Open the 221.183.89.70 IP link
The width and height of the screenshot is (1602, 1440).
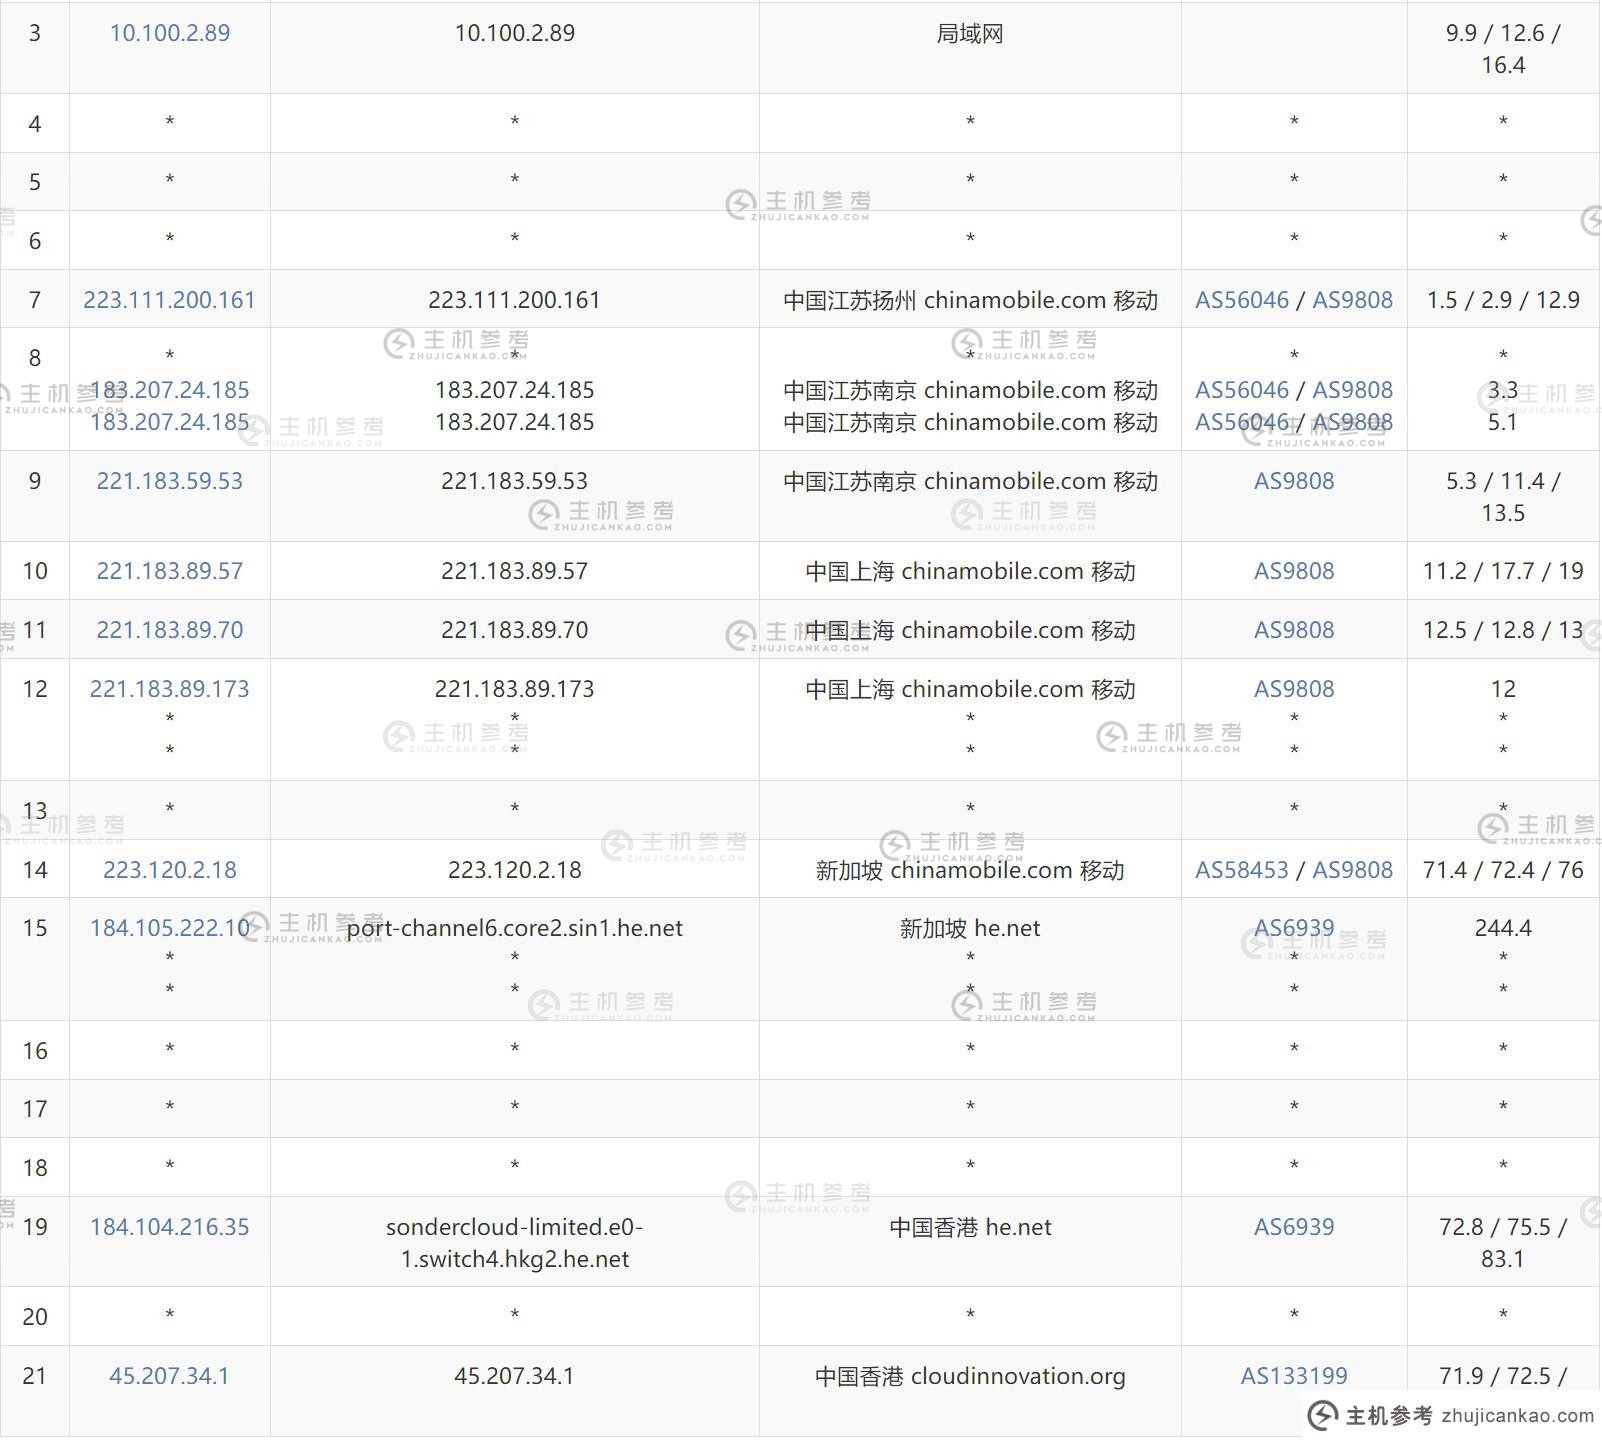pyautogui.click(x=169, y=630)
